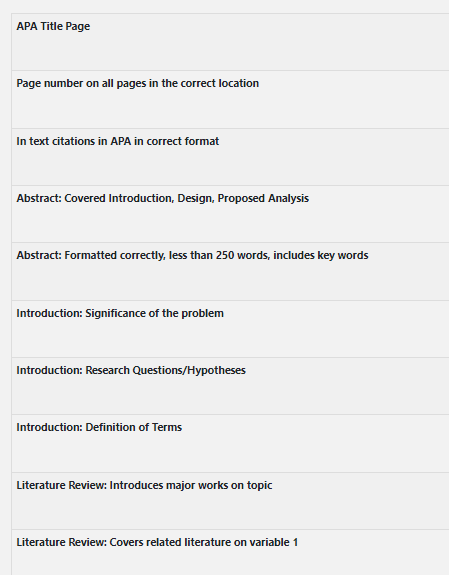The height and width of the screenshot is (575, 449).
Task: Select Abstract formatted correctly under 250 words row
Action: (x=230, y=272)
